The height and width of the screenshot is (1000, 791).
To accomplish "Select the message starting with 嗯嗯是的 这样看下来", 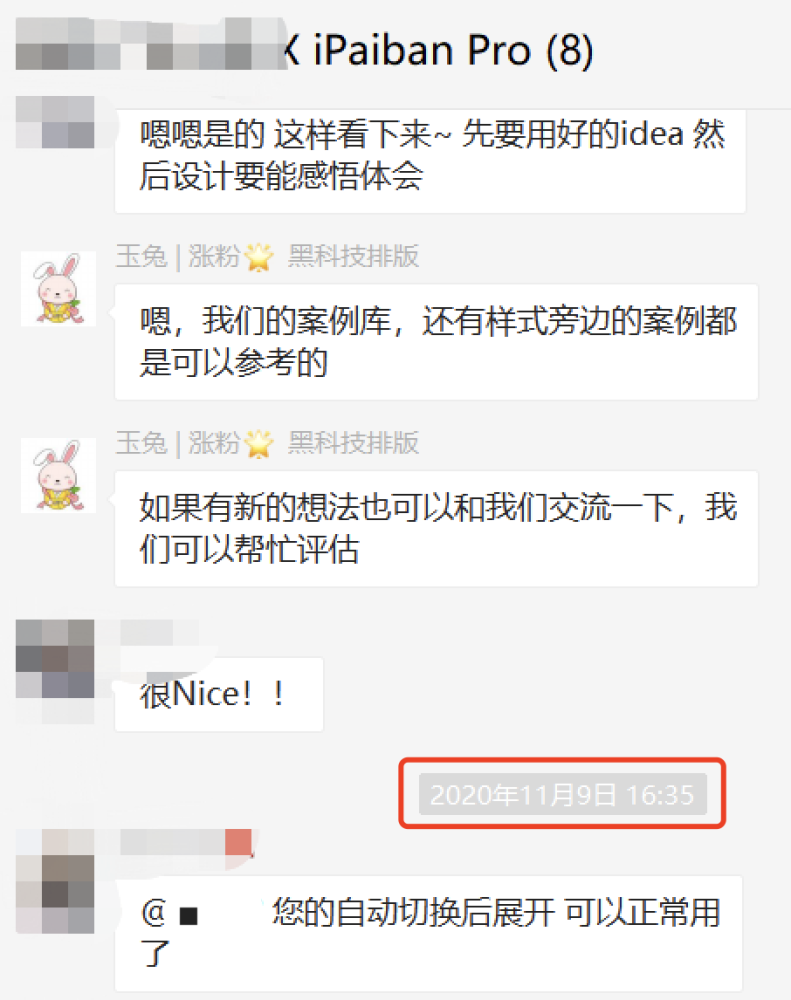I will 430,156.
